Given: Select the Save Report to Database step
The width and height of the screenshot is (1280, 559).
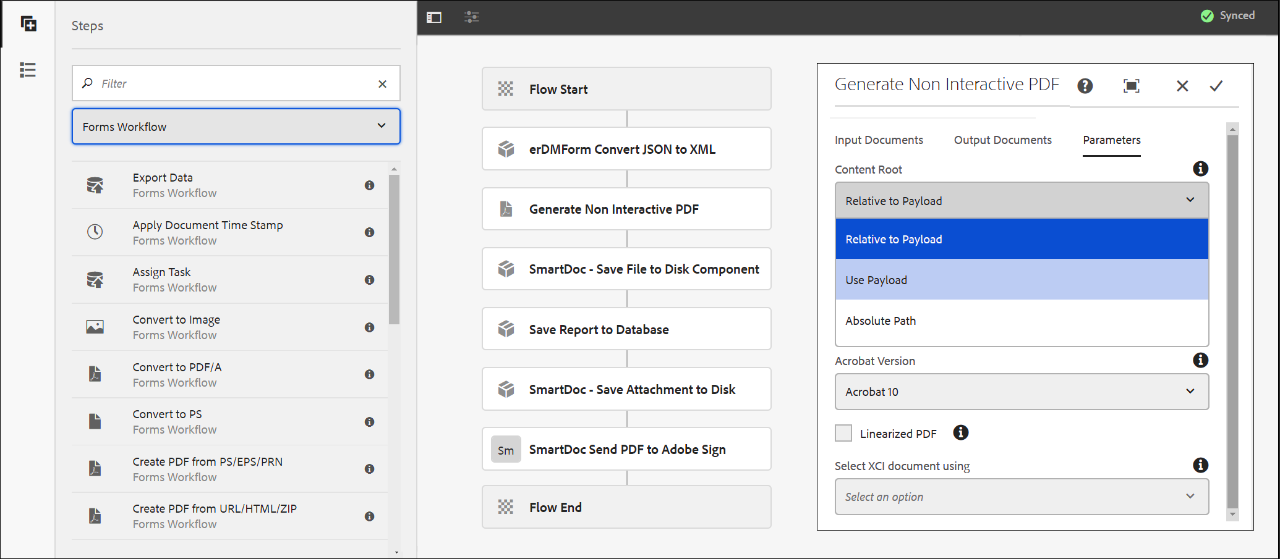Looking at the screenshot, I should [x=626, y=329].
